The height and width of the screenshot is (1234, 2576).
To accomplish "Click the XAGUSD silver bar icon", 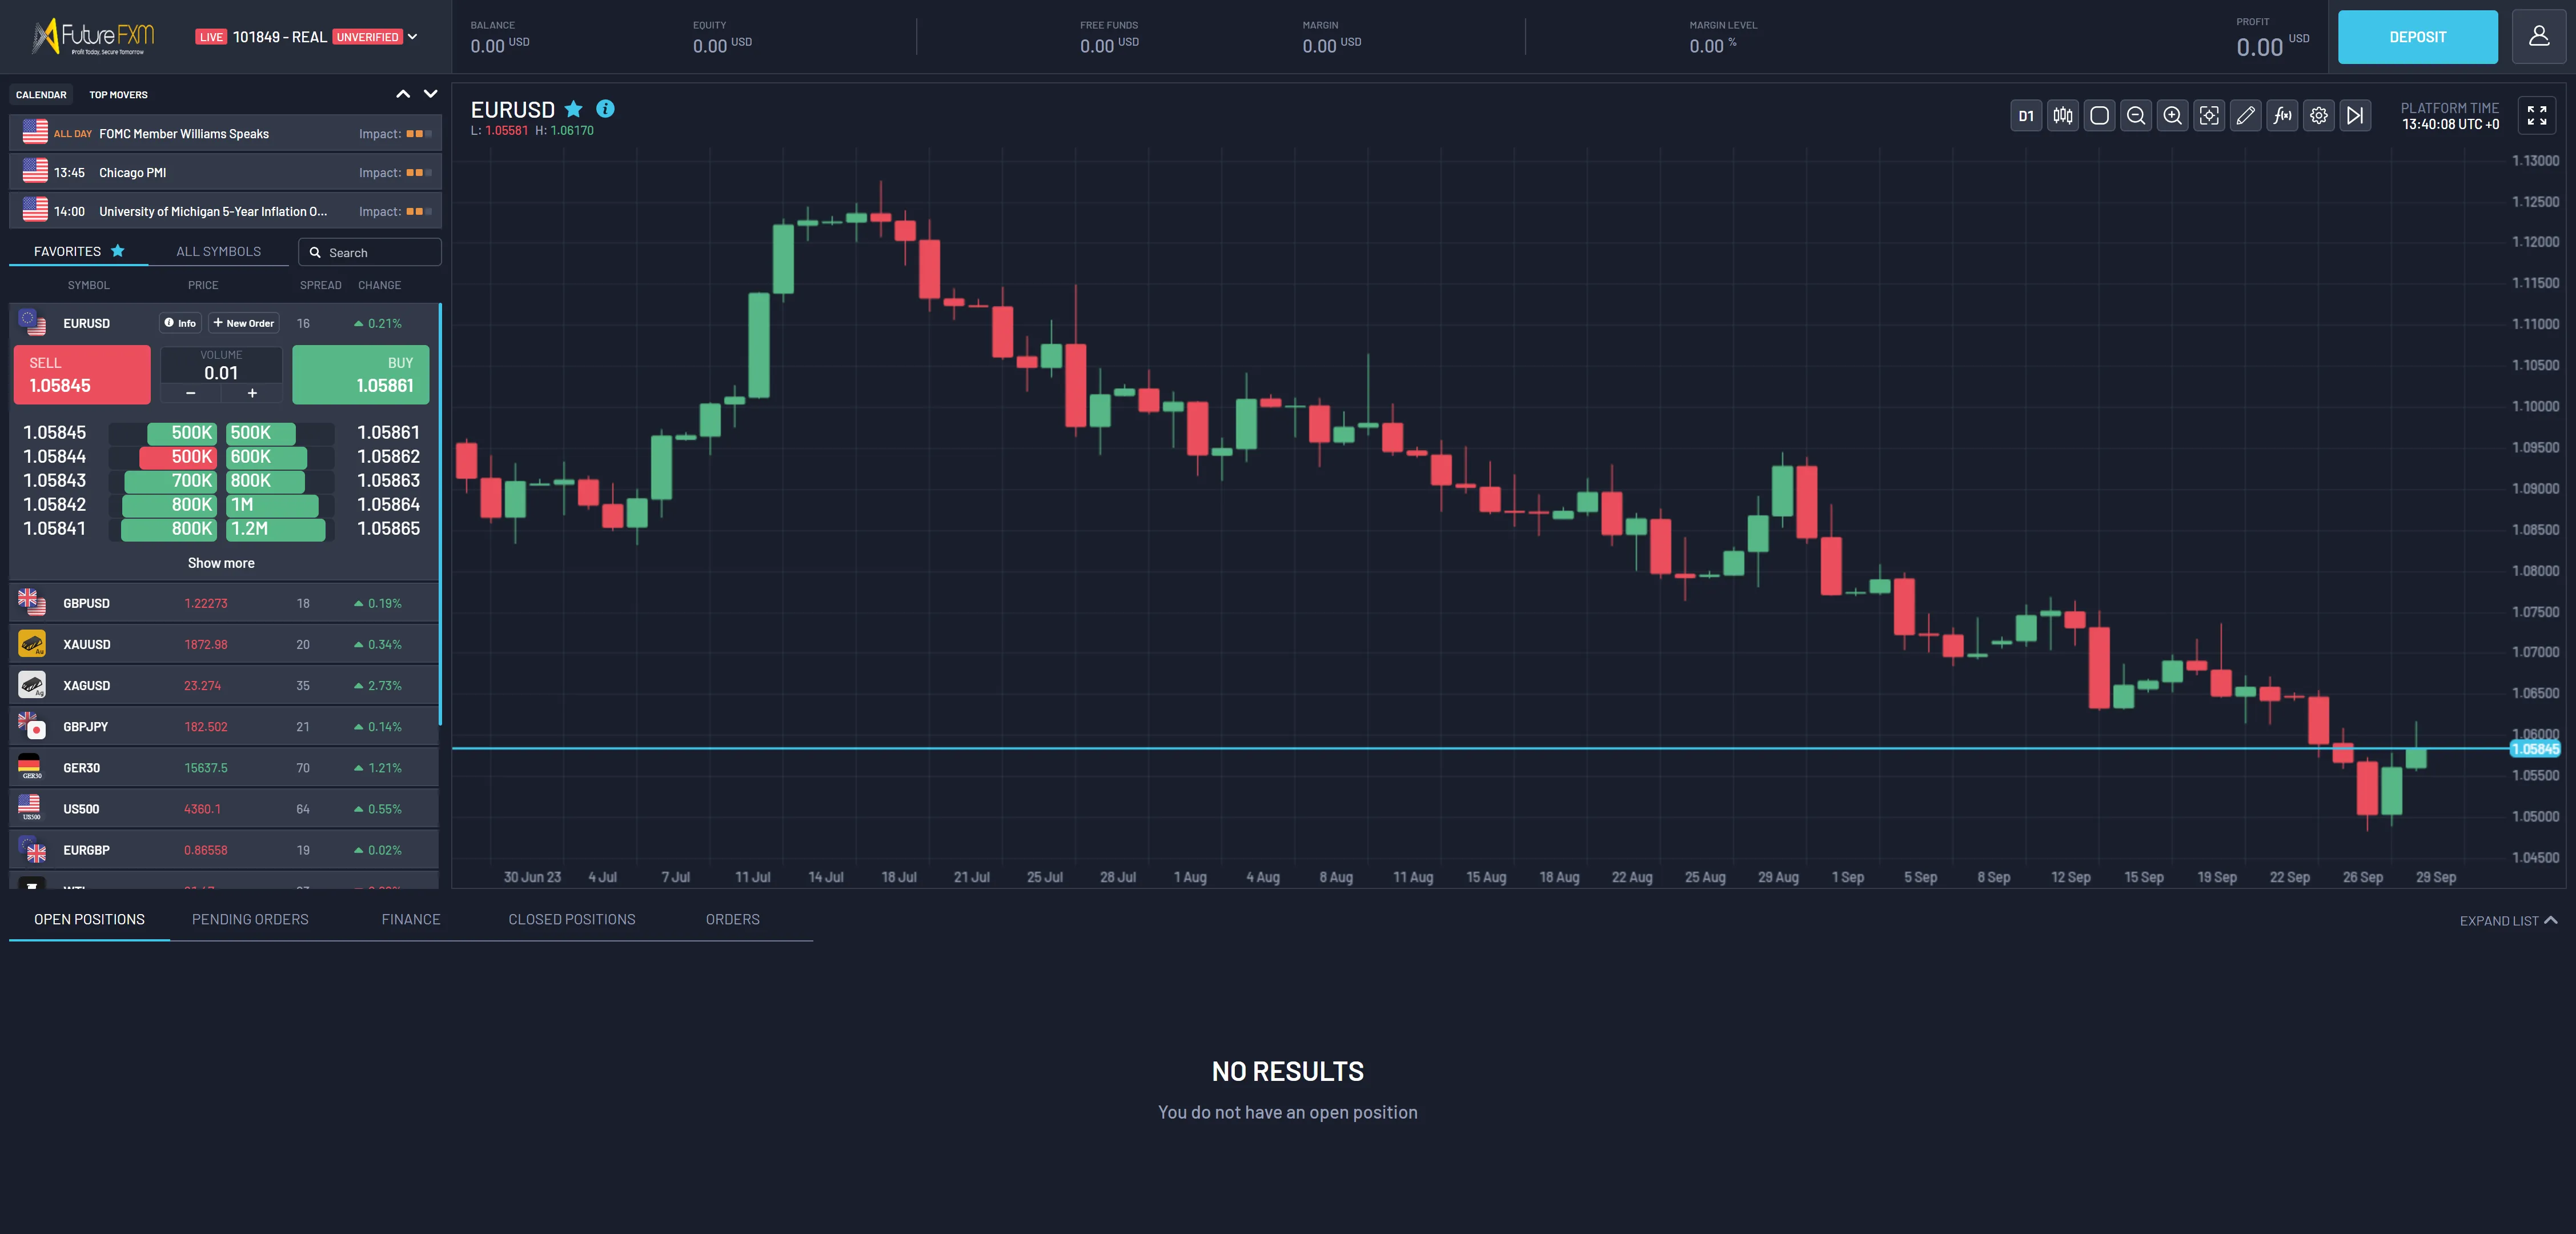I will click(x=32, y=685).
